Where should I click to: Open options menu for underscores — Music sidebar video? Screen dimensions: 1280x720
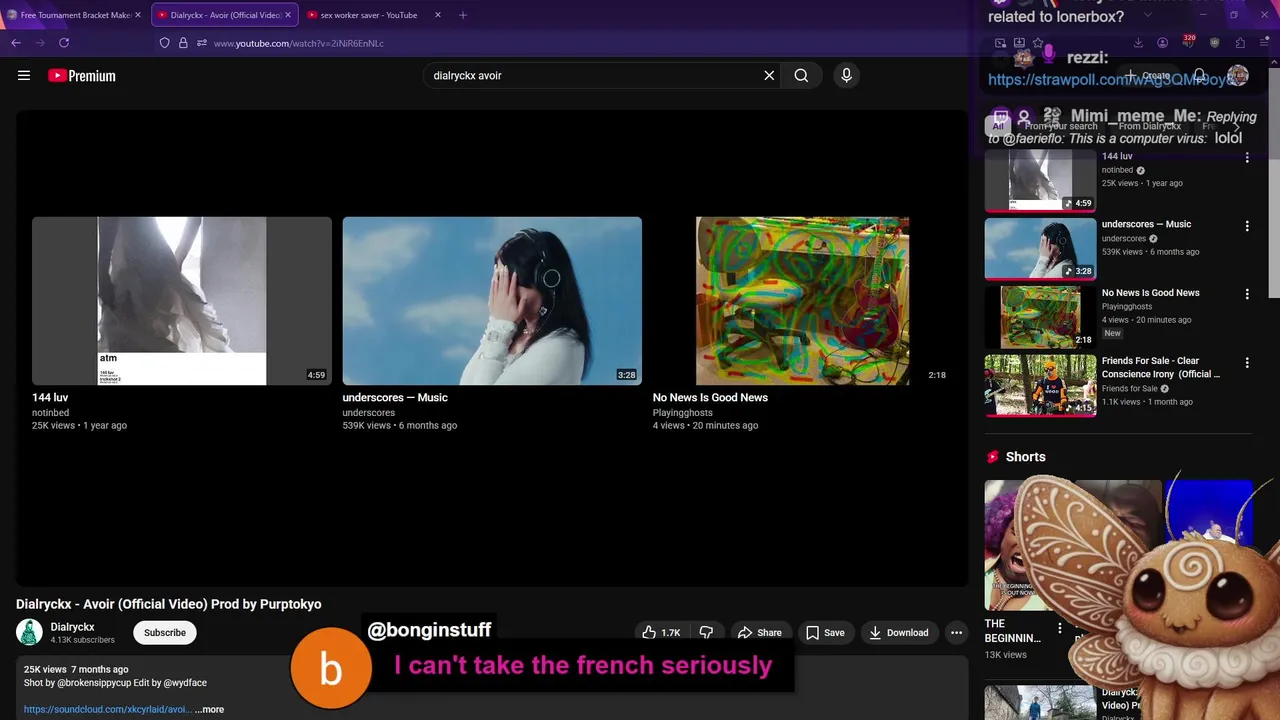click(1247, 226)
